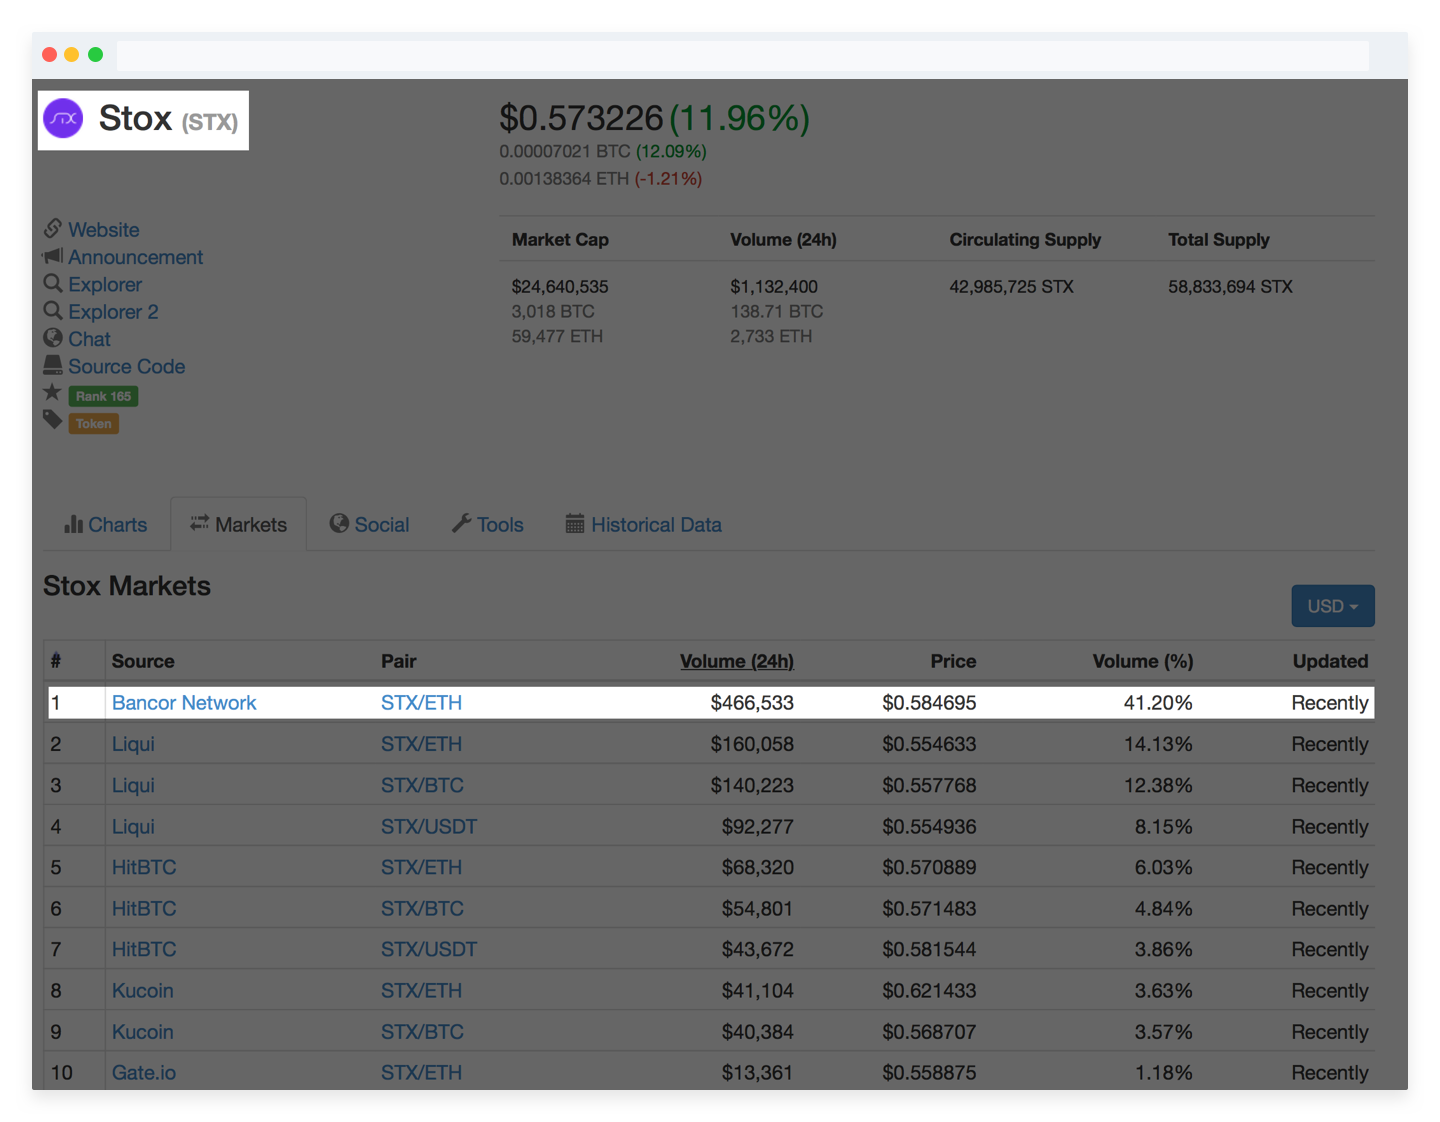
Task: Open the Gate.io exchange link
Action: pos(144,1072)
